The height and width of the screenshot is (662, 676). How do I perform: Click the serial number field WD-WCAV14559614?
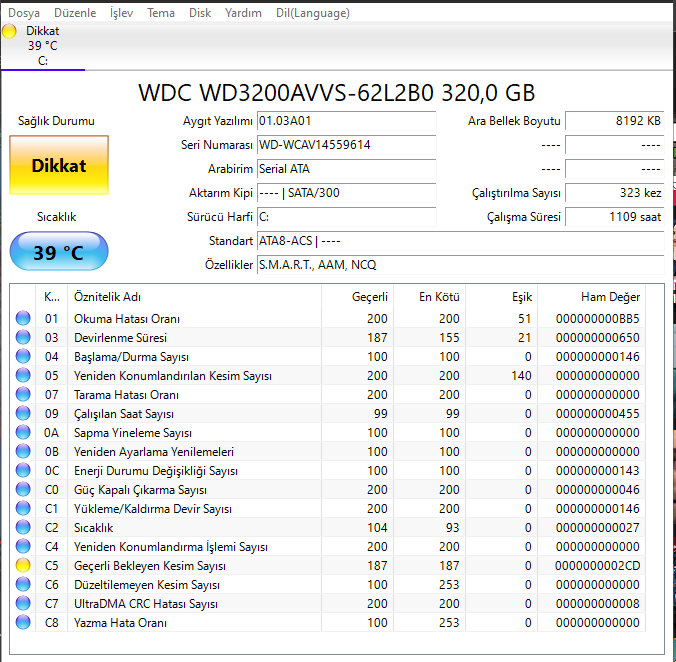(x=347, y=145)
